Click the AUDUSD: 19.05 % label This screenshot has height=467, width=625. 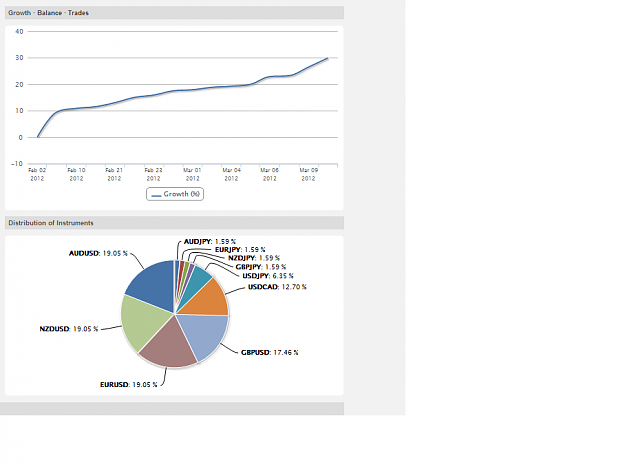(x=98, y=253)
